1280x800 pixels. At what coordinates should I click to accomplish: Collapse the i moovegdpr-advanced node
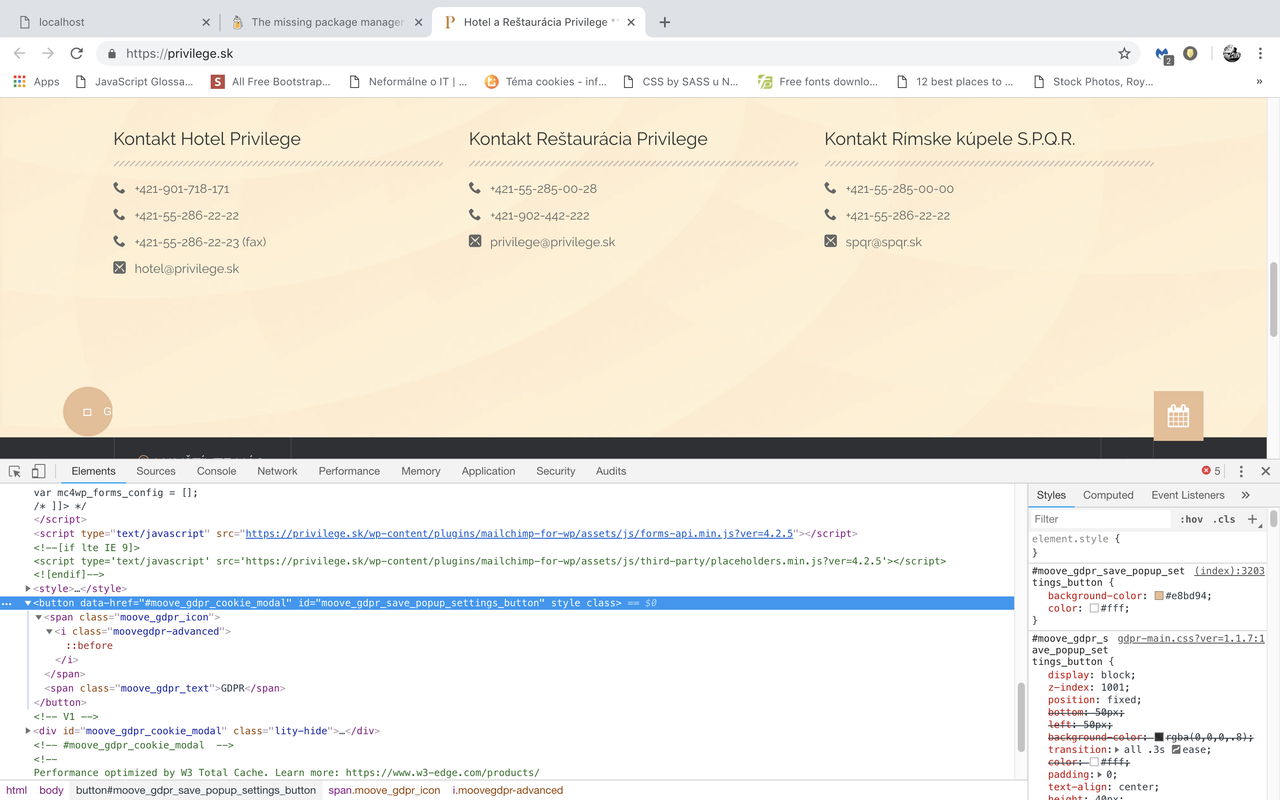point(50,631)
